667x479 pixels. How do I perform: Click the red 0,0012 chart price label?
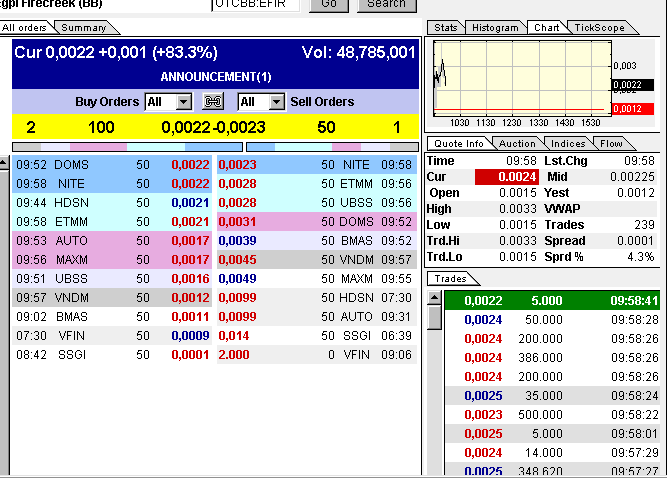pyautogui.click(x=633, y=109)
